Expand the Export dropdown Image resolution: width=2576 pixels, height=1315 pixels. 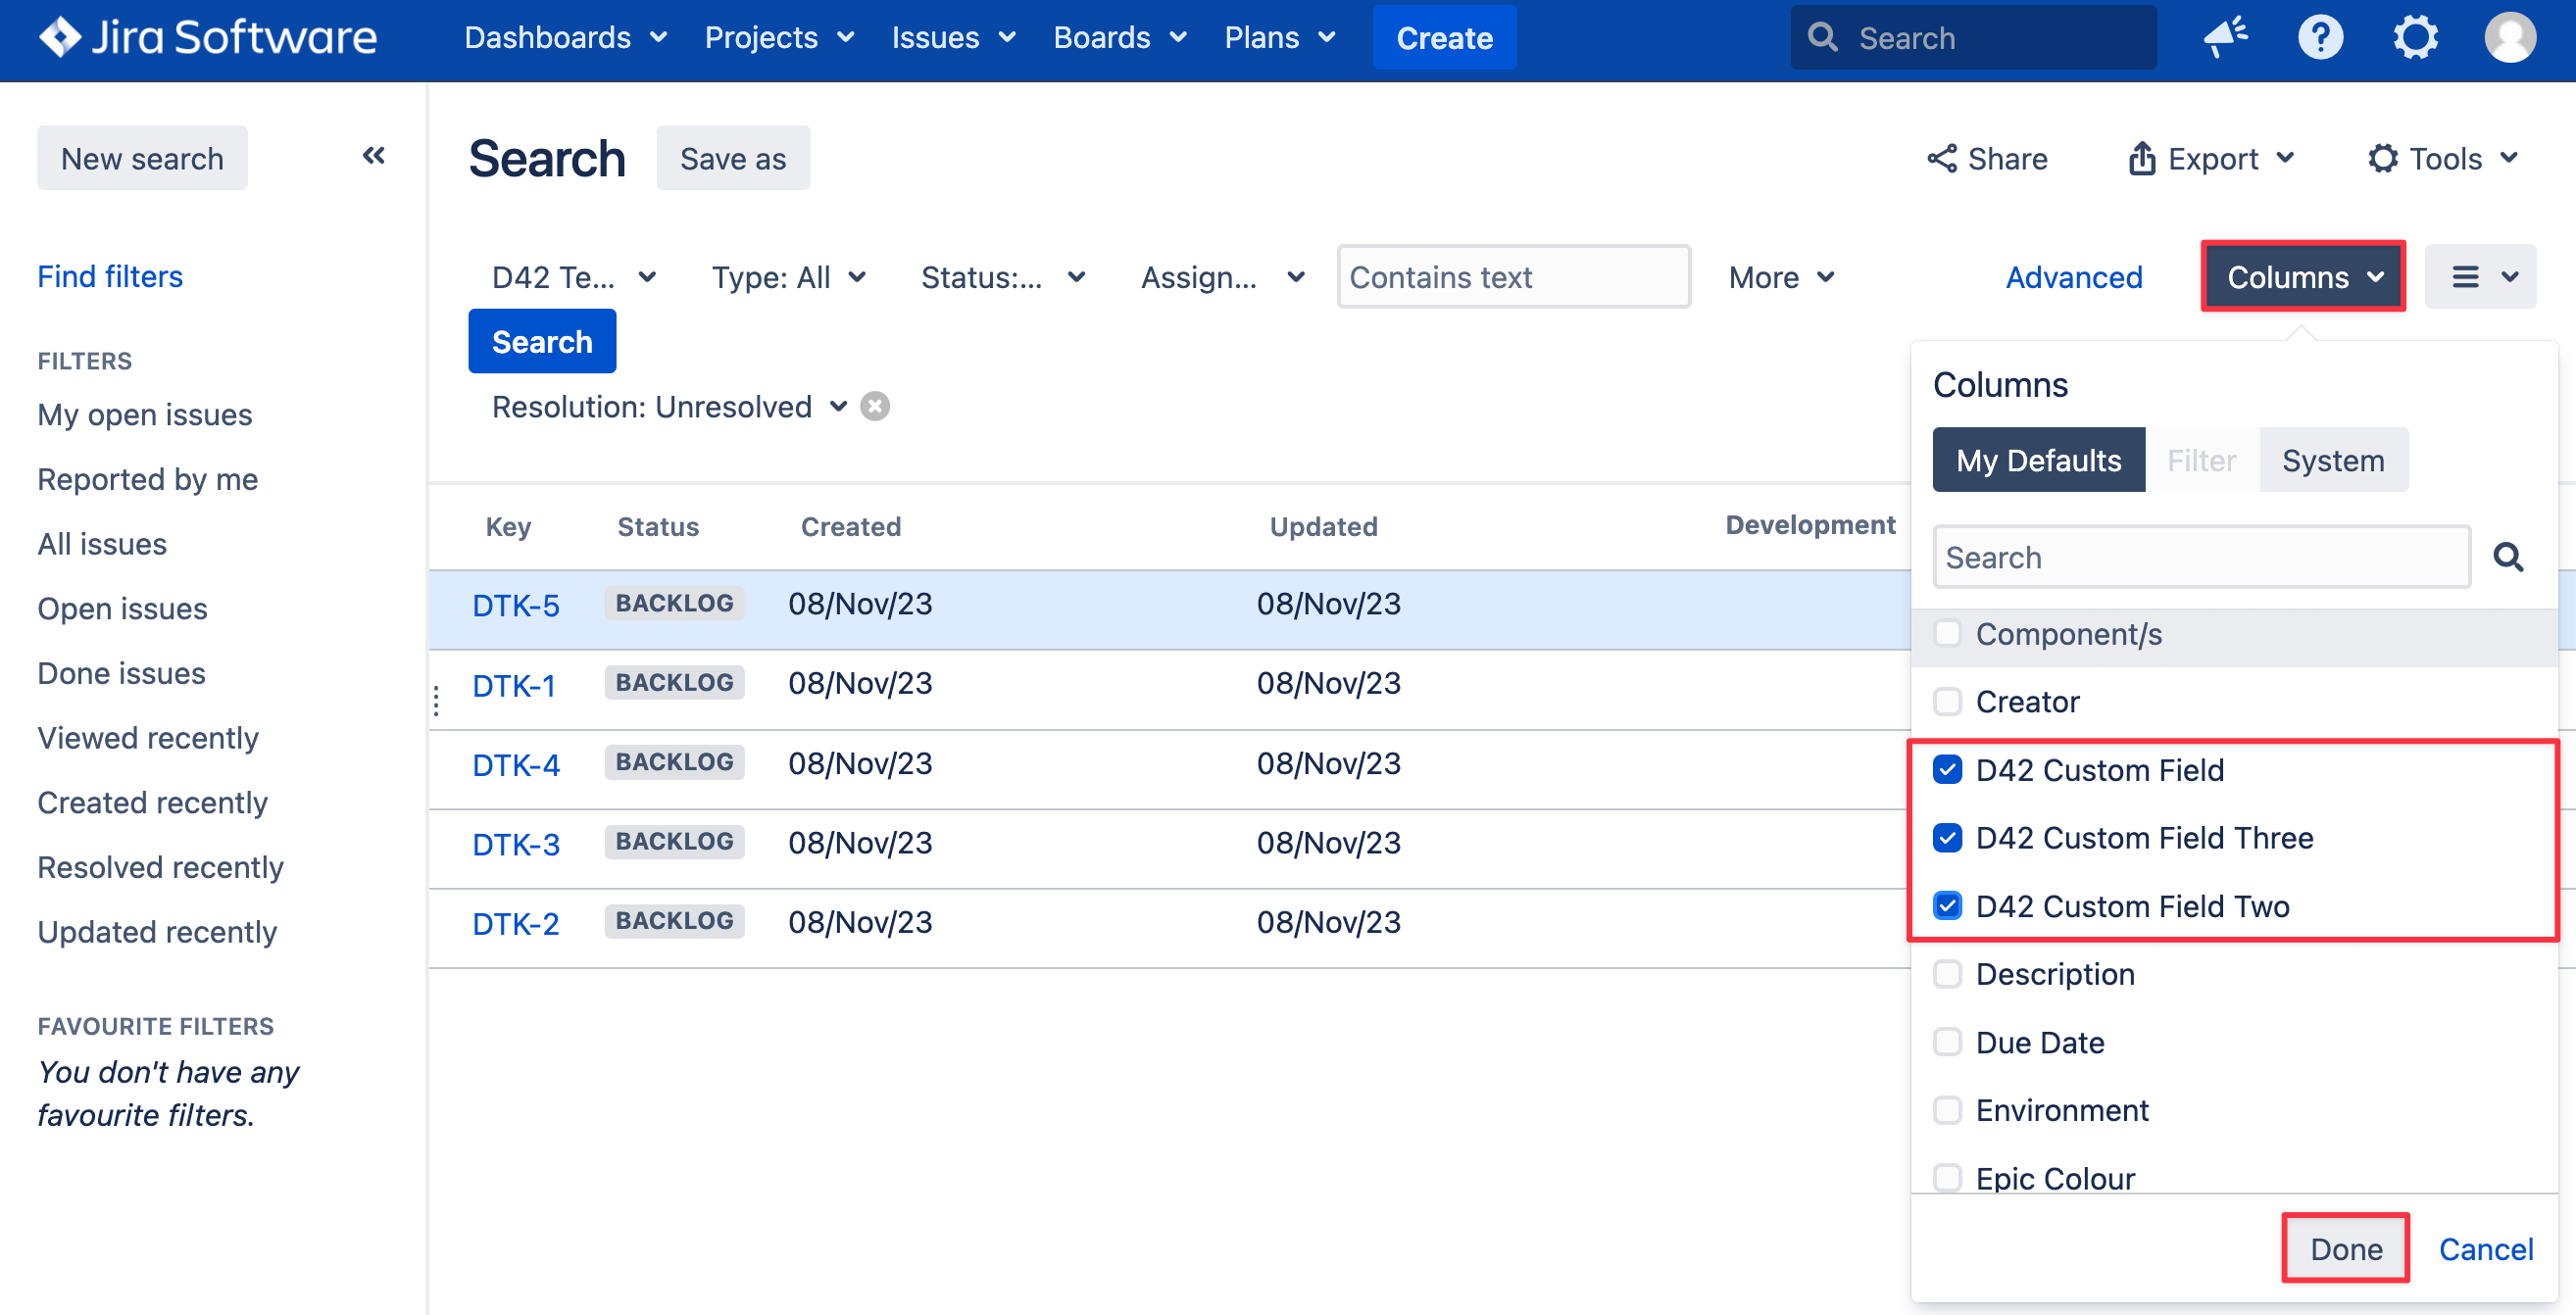2211,158
